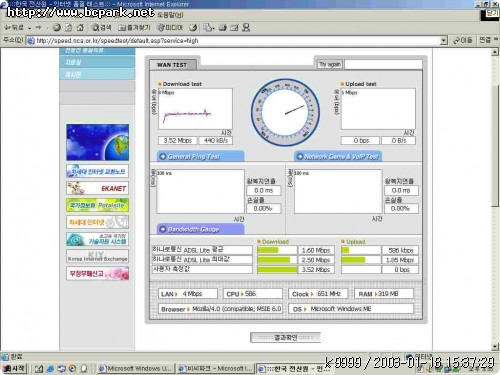This screenshot has width=500, height=375.
Task: Click the Print toolbar icon
Action: 223,28
